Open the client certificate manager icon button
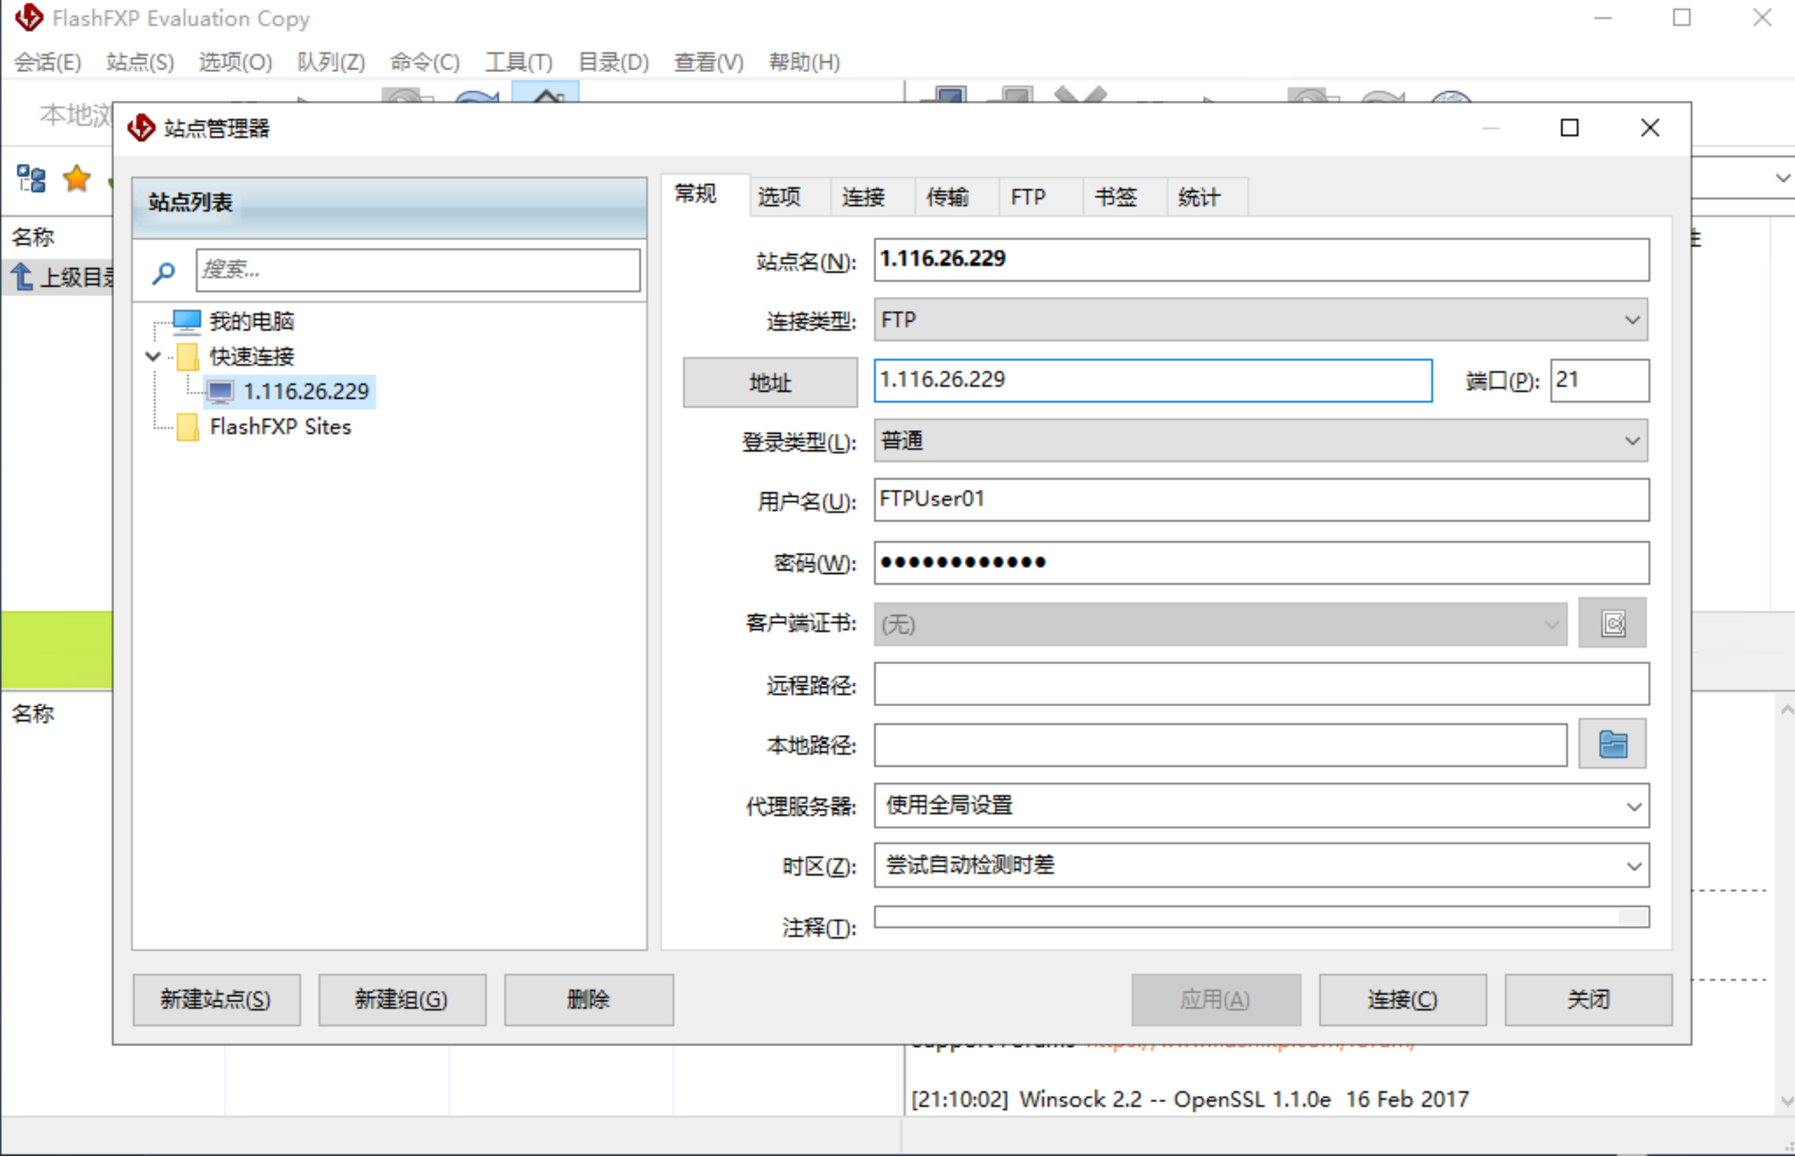This screenshot has width=1795, height=1157. pos(1612,624)
